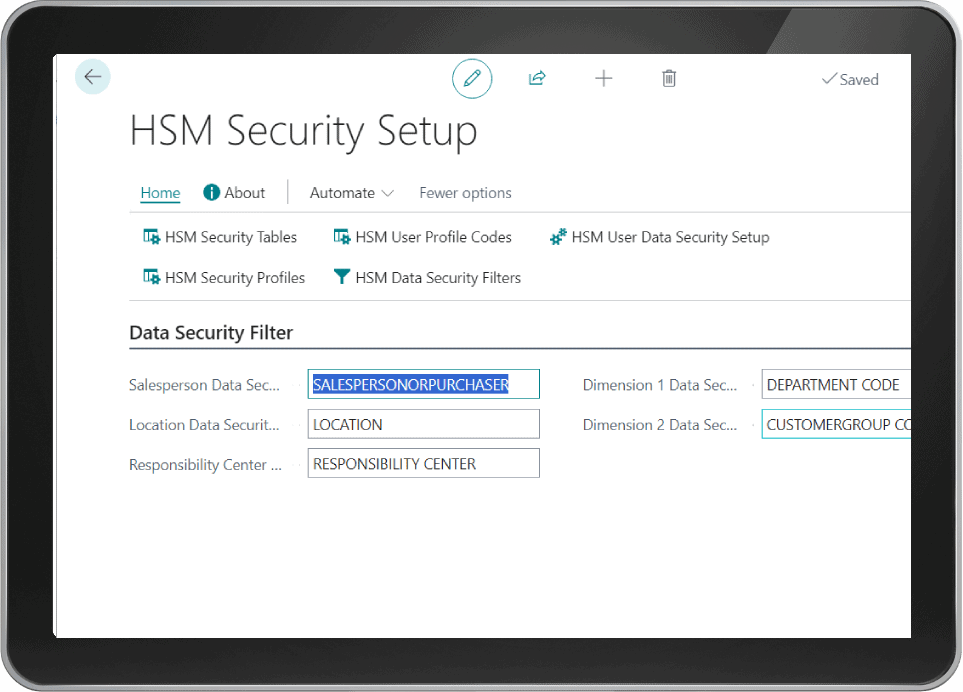This screenshot has width=963, height=692.
Task: Select Fewer options
Action: [466, 193]
